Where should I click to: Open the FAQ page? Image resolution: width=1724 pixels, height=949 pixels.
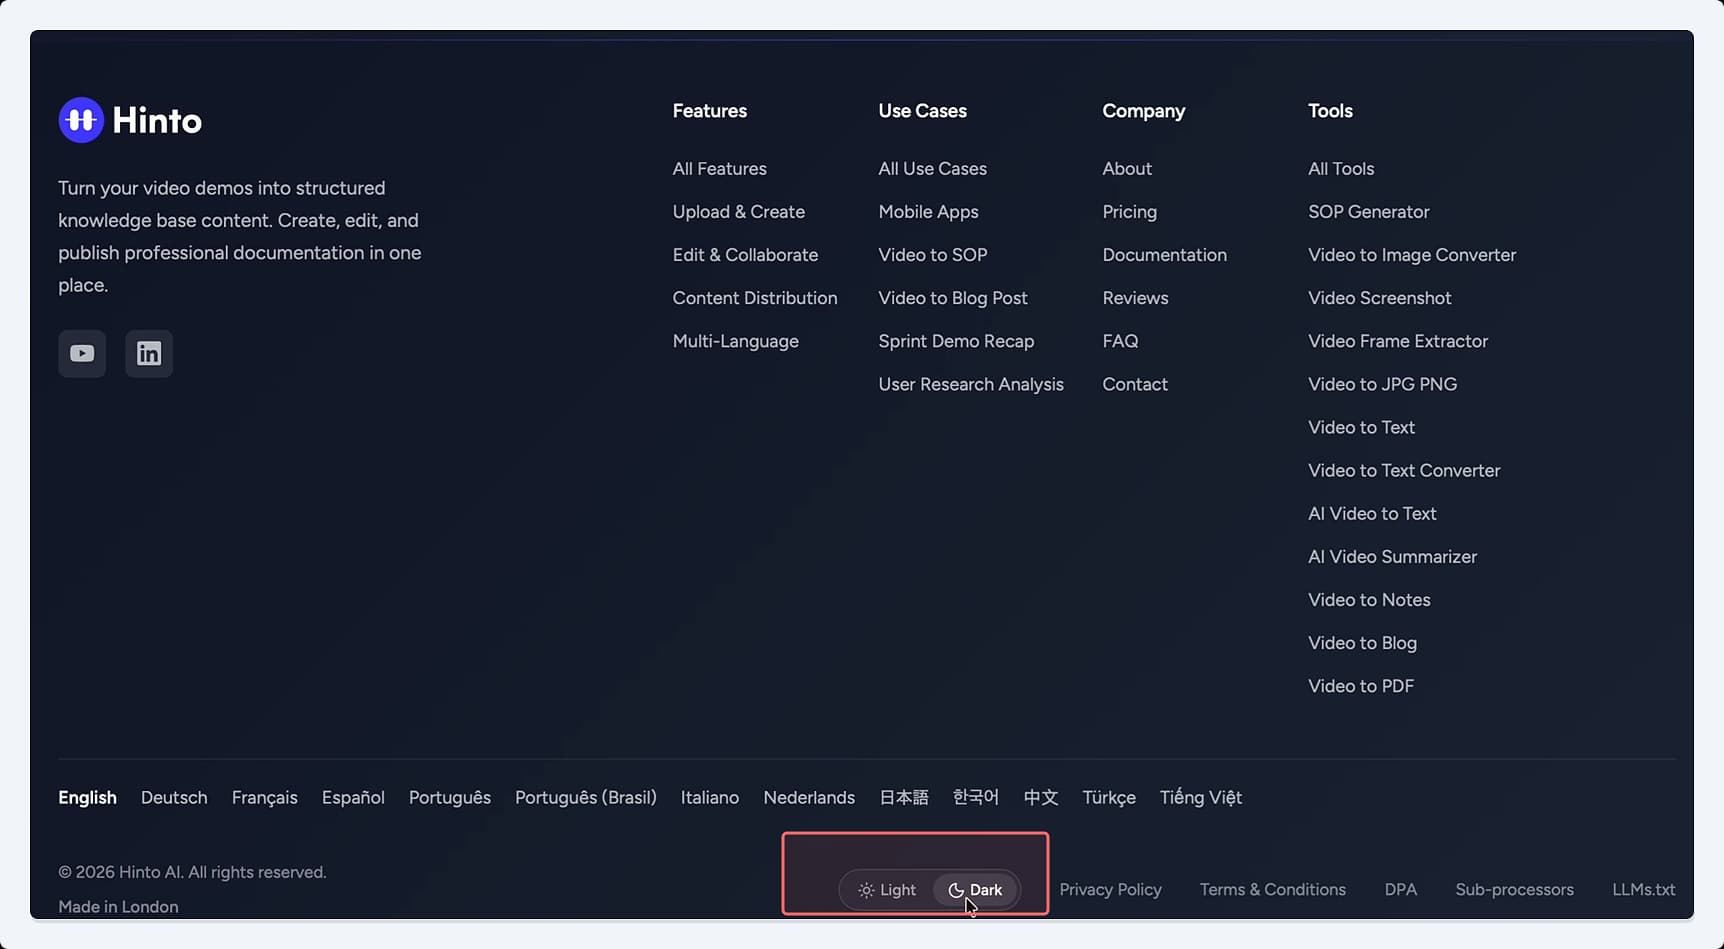pyautogui.click(x=1121, y=341)
